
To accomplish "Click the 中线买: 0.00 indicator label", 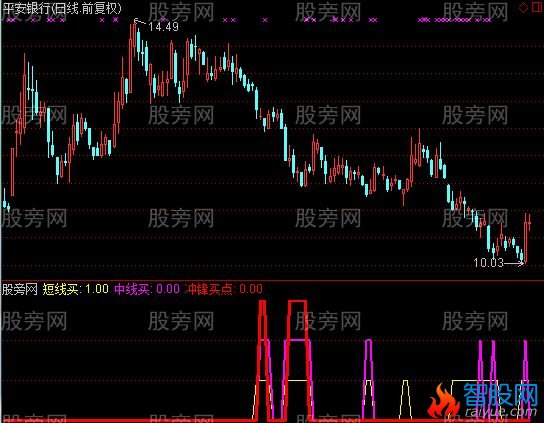I will (x=147, y=289).
